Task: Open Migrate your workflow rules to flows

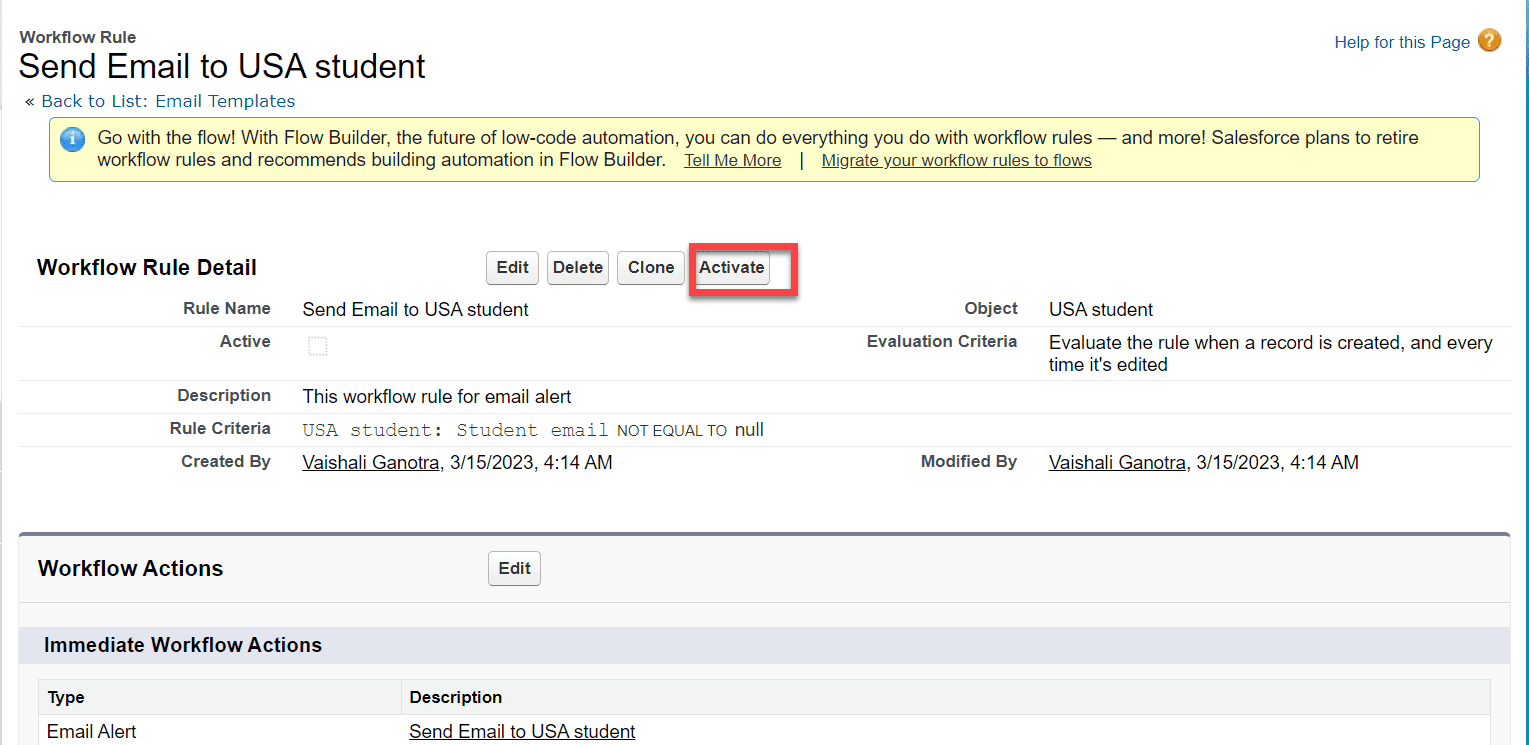Action: [x=955, y=160]
